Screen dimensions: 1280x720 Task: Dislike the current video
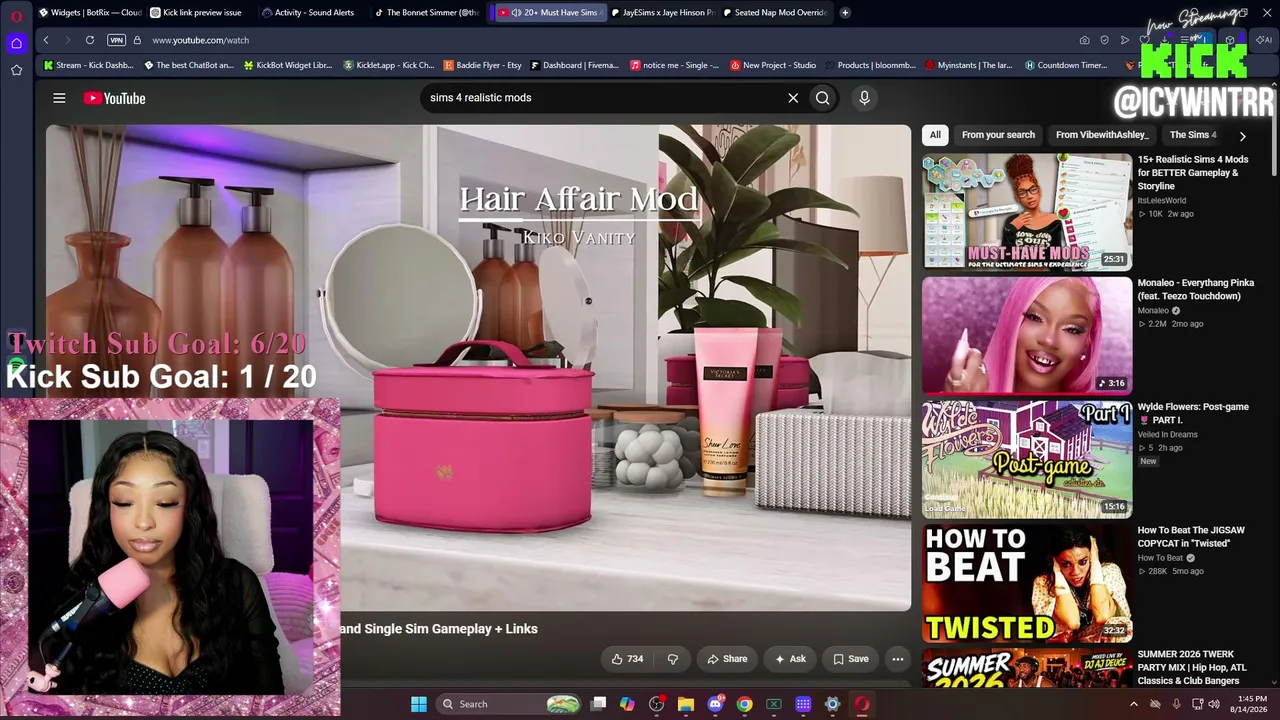pyautogui.click(x=672, y=659)
